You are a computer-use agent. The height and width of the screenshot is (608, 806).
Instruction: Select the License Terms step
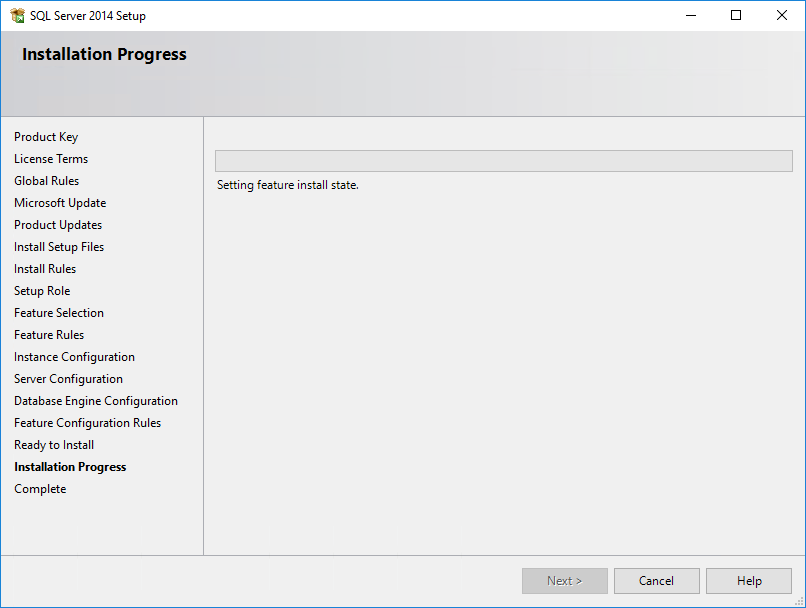[x=51, y=159]
